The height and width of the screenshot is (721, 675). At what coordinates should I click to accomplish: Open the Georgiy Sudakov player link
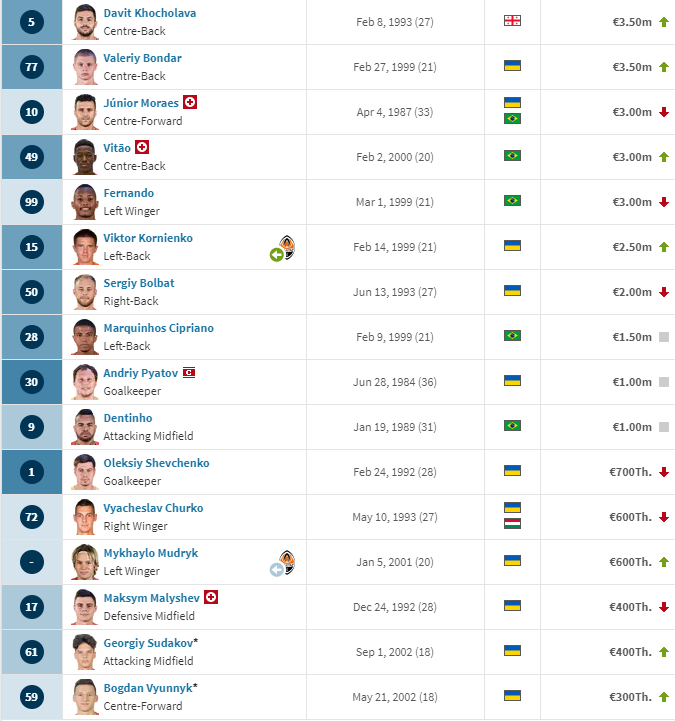(148, 643)
